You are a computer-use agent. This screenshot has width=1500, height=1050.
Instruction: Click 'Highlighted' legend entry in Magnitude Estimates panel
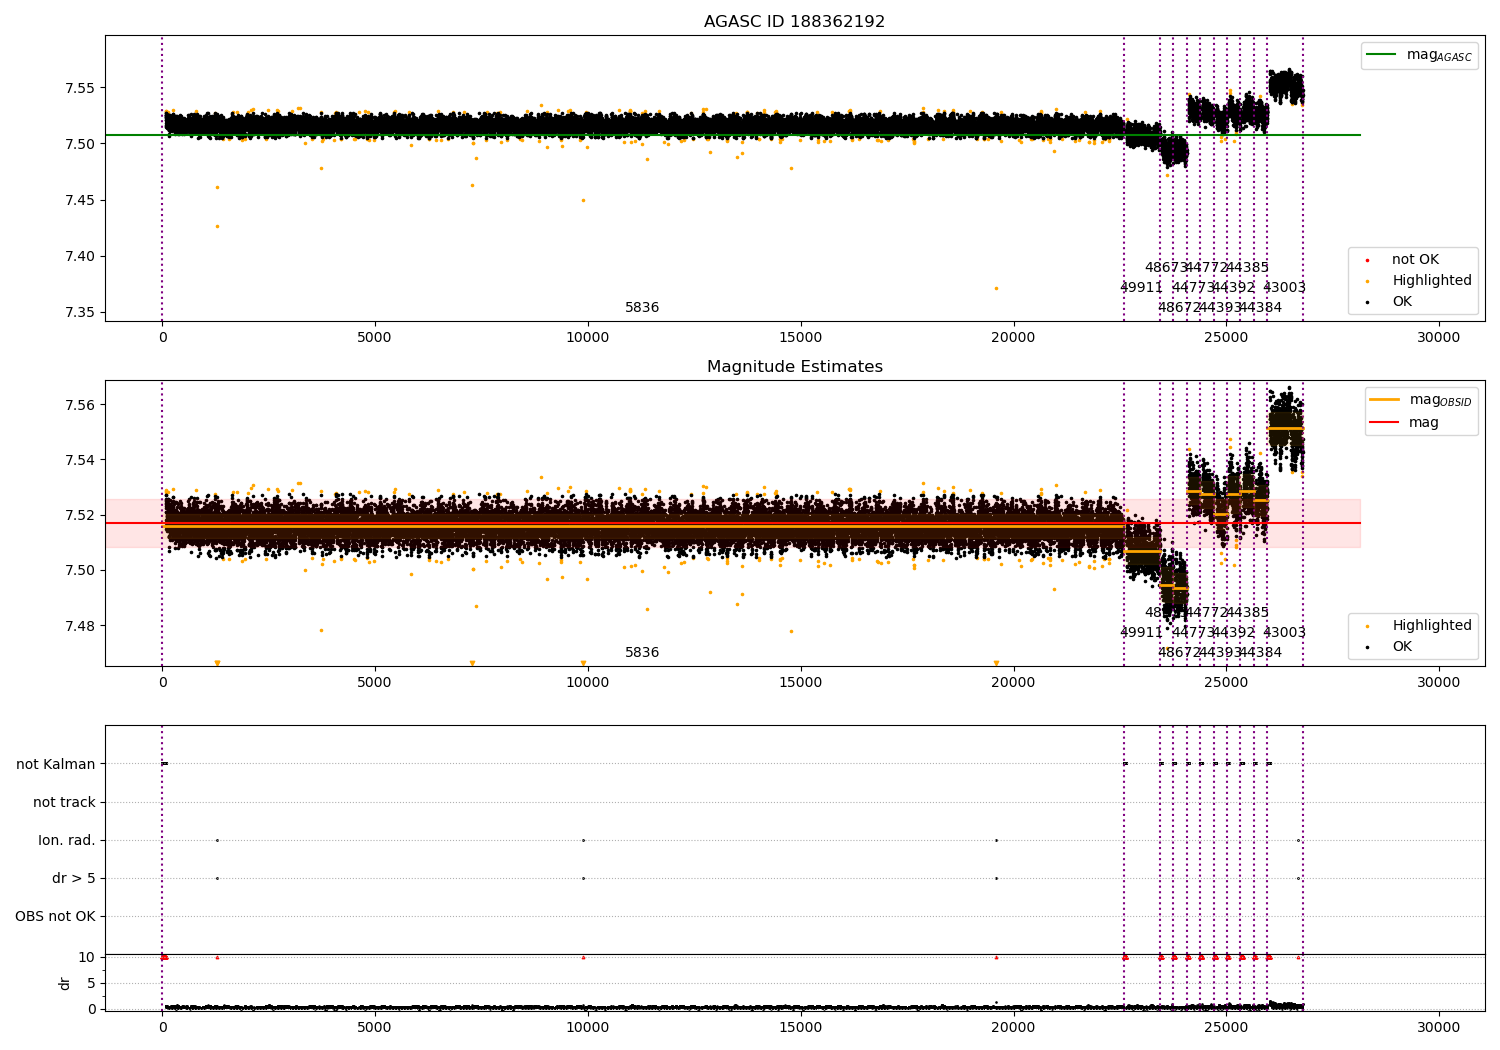click(x=1431, y=626)
